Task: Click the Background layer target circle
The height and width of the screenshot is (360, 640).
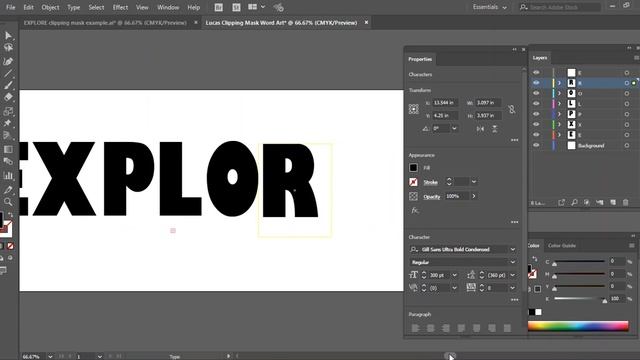Action: [627, 145]
